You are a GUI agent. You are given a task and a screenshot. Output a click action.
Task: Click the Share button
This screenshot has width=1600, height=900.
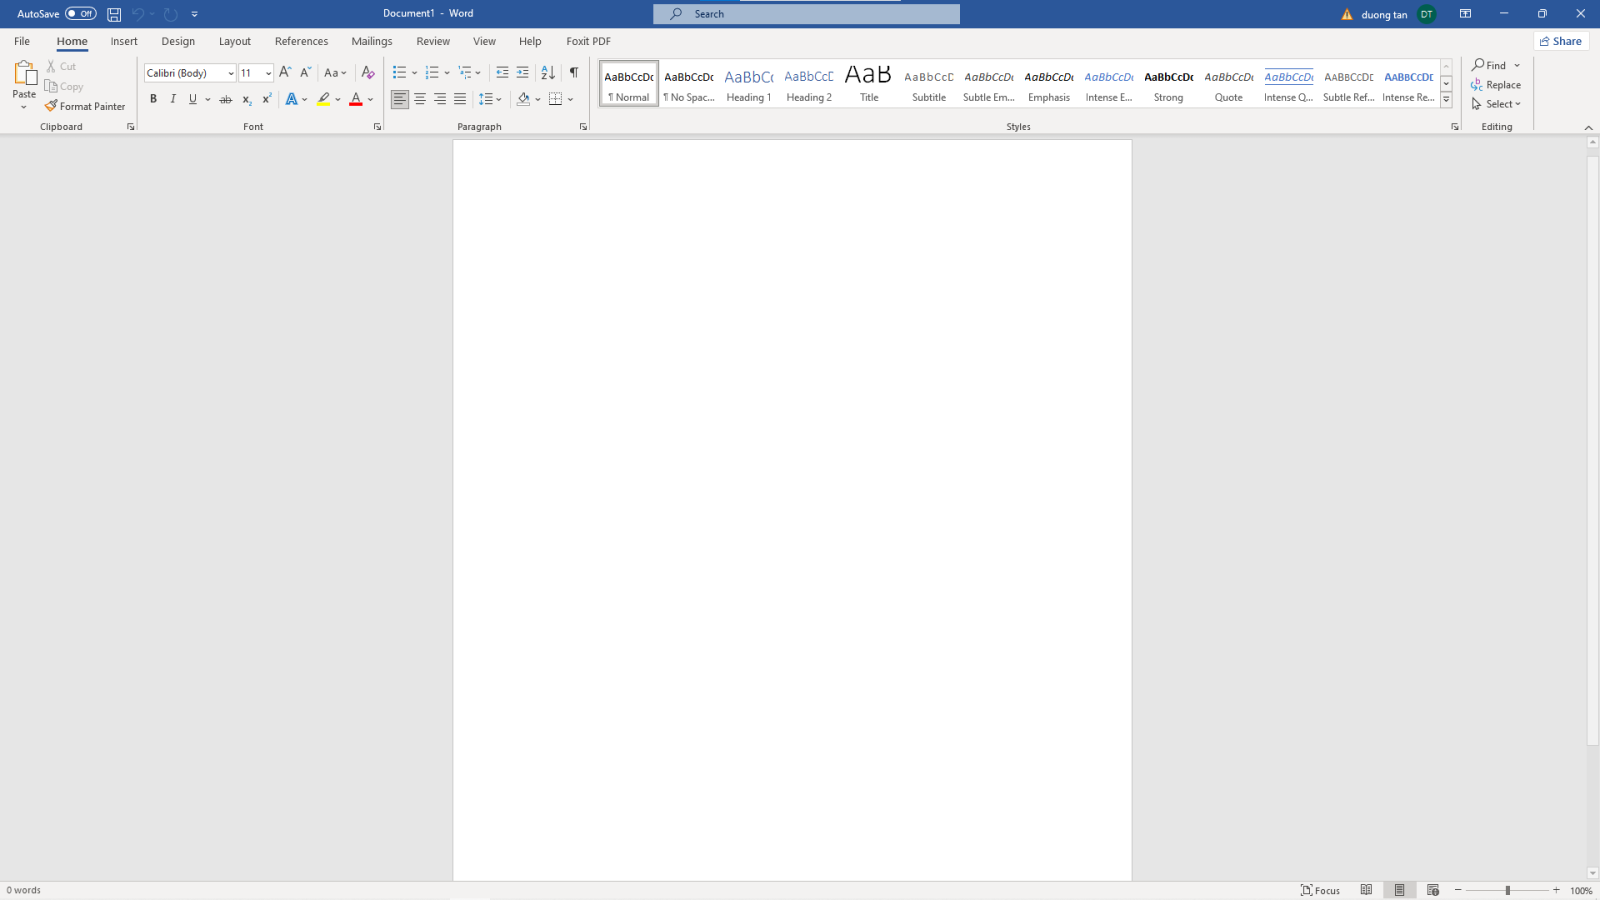[1560, 41]
